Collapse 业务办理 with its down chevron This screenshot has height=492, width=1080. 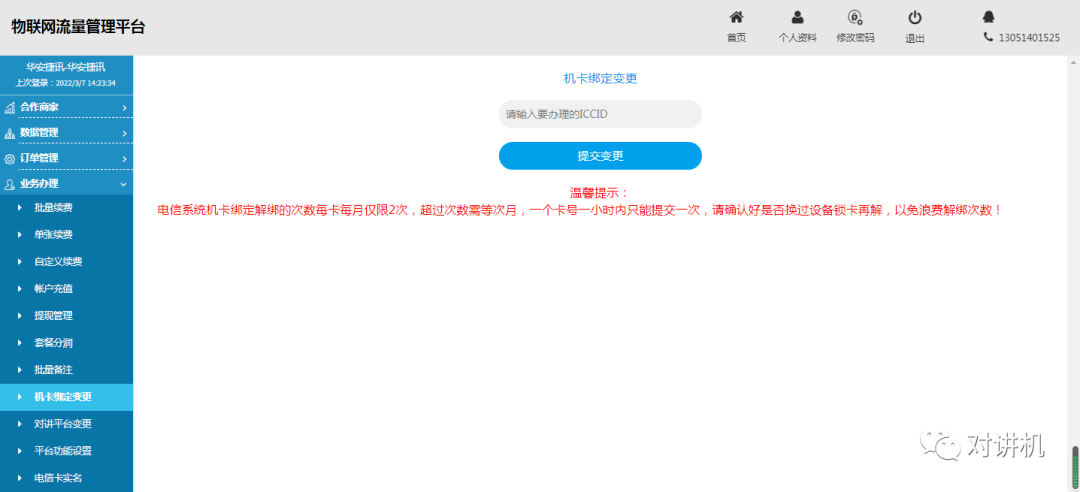pos(124,184)
